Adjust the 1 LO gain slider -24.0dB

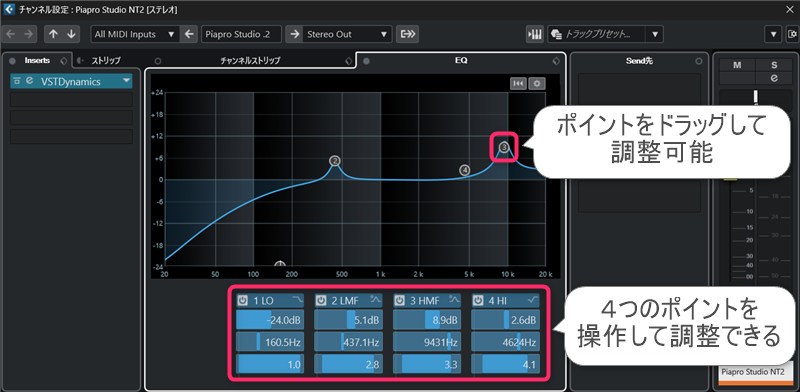270,321
